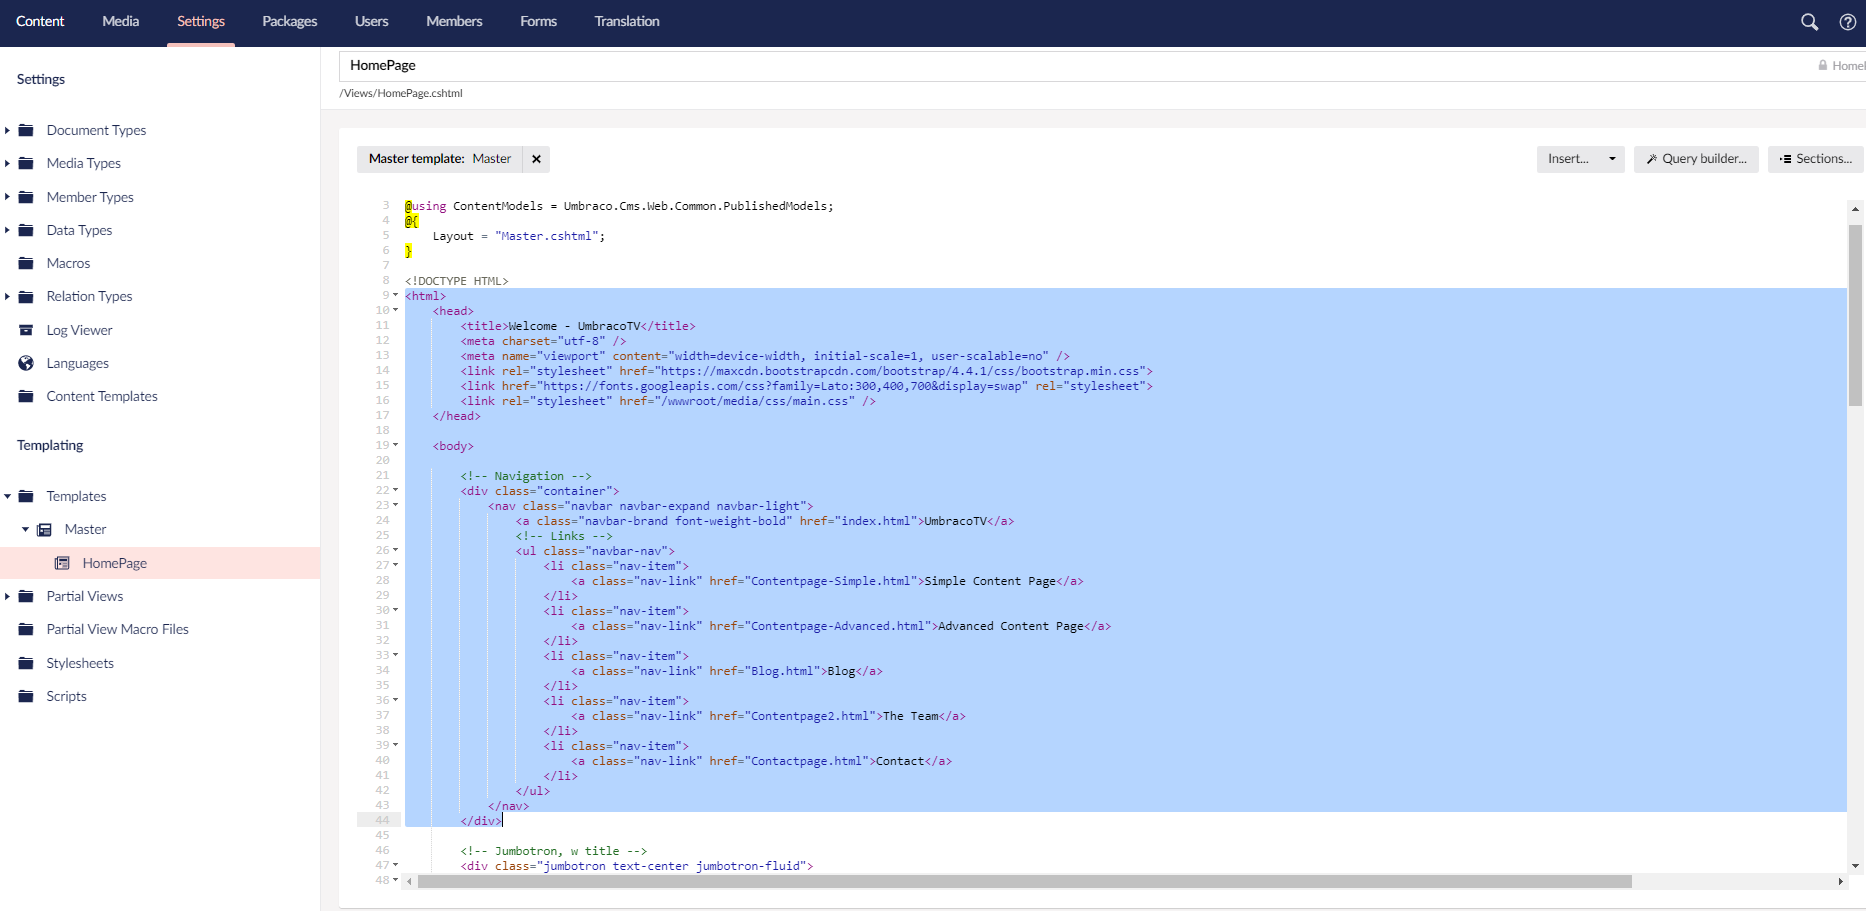Click line 44 in the gutter
This screenshot has width=1866, height=911.
pyautogui.click(x=382, y=820)
